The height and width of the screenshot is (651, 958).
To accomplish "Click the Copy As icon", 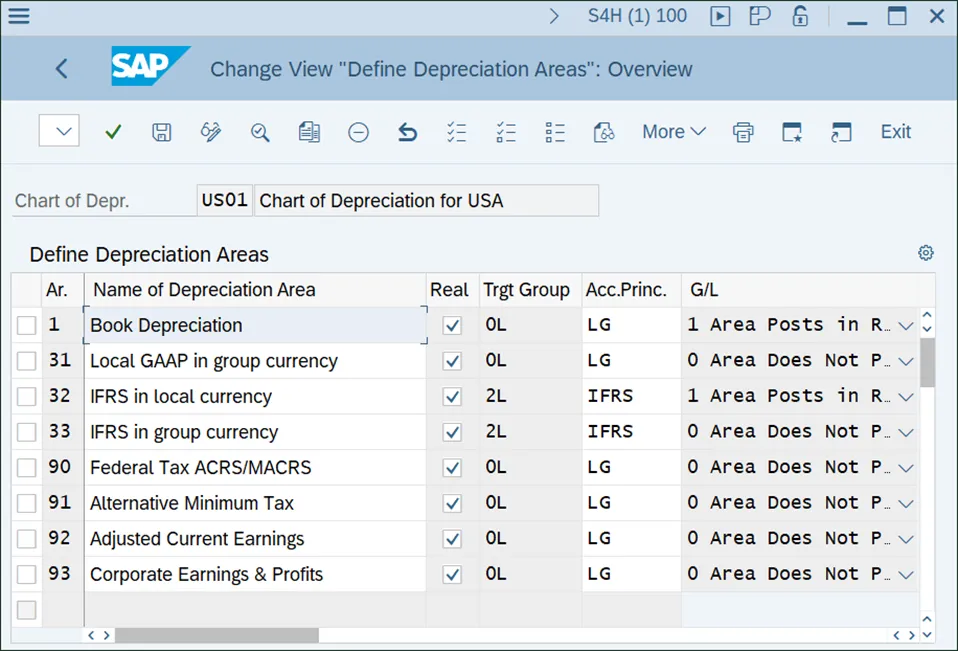I will (x=309, y=132).
